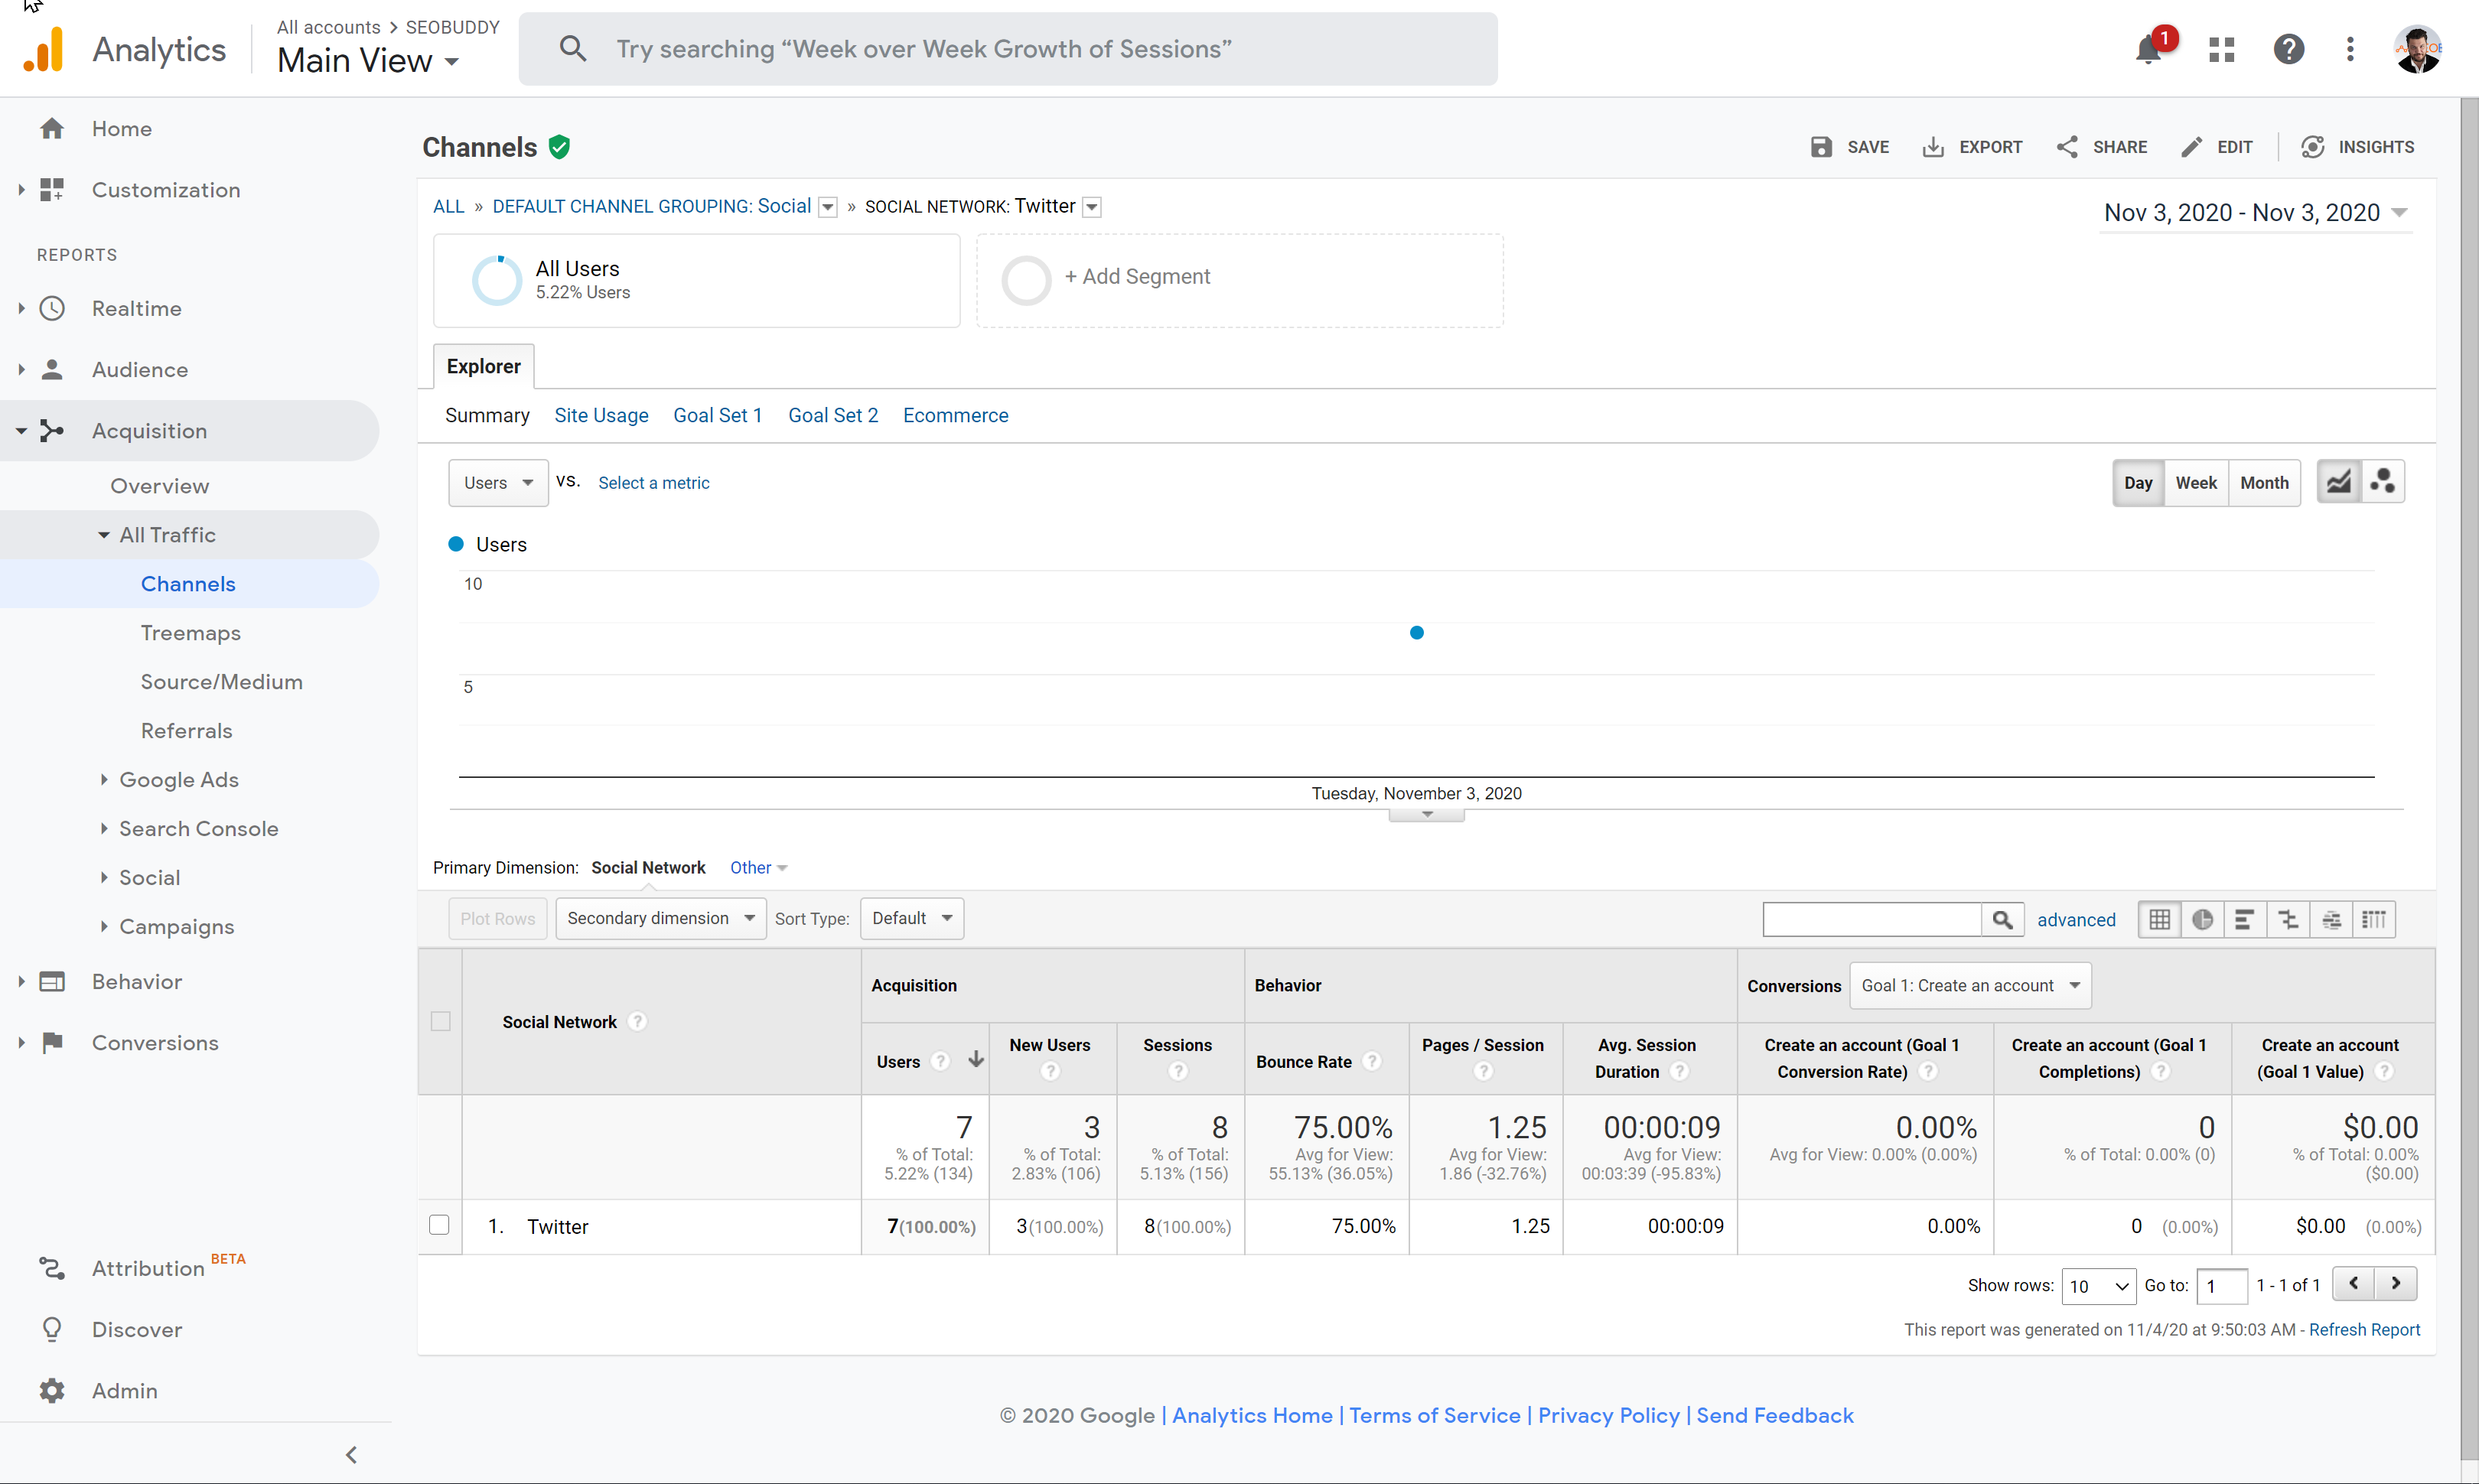Screen dimensions: 2479x1484
Task: Open Secondary dimension dropdown
Action: [660, 918]
